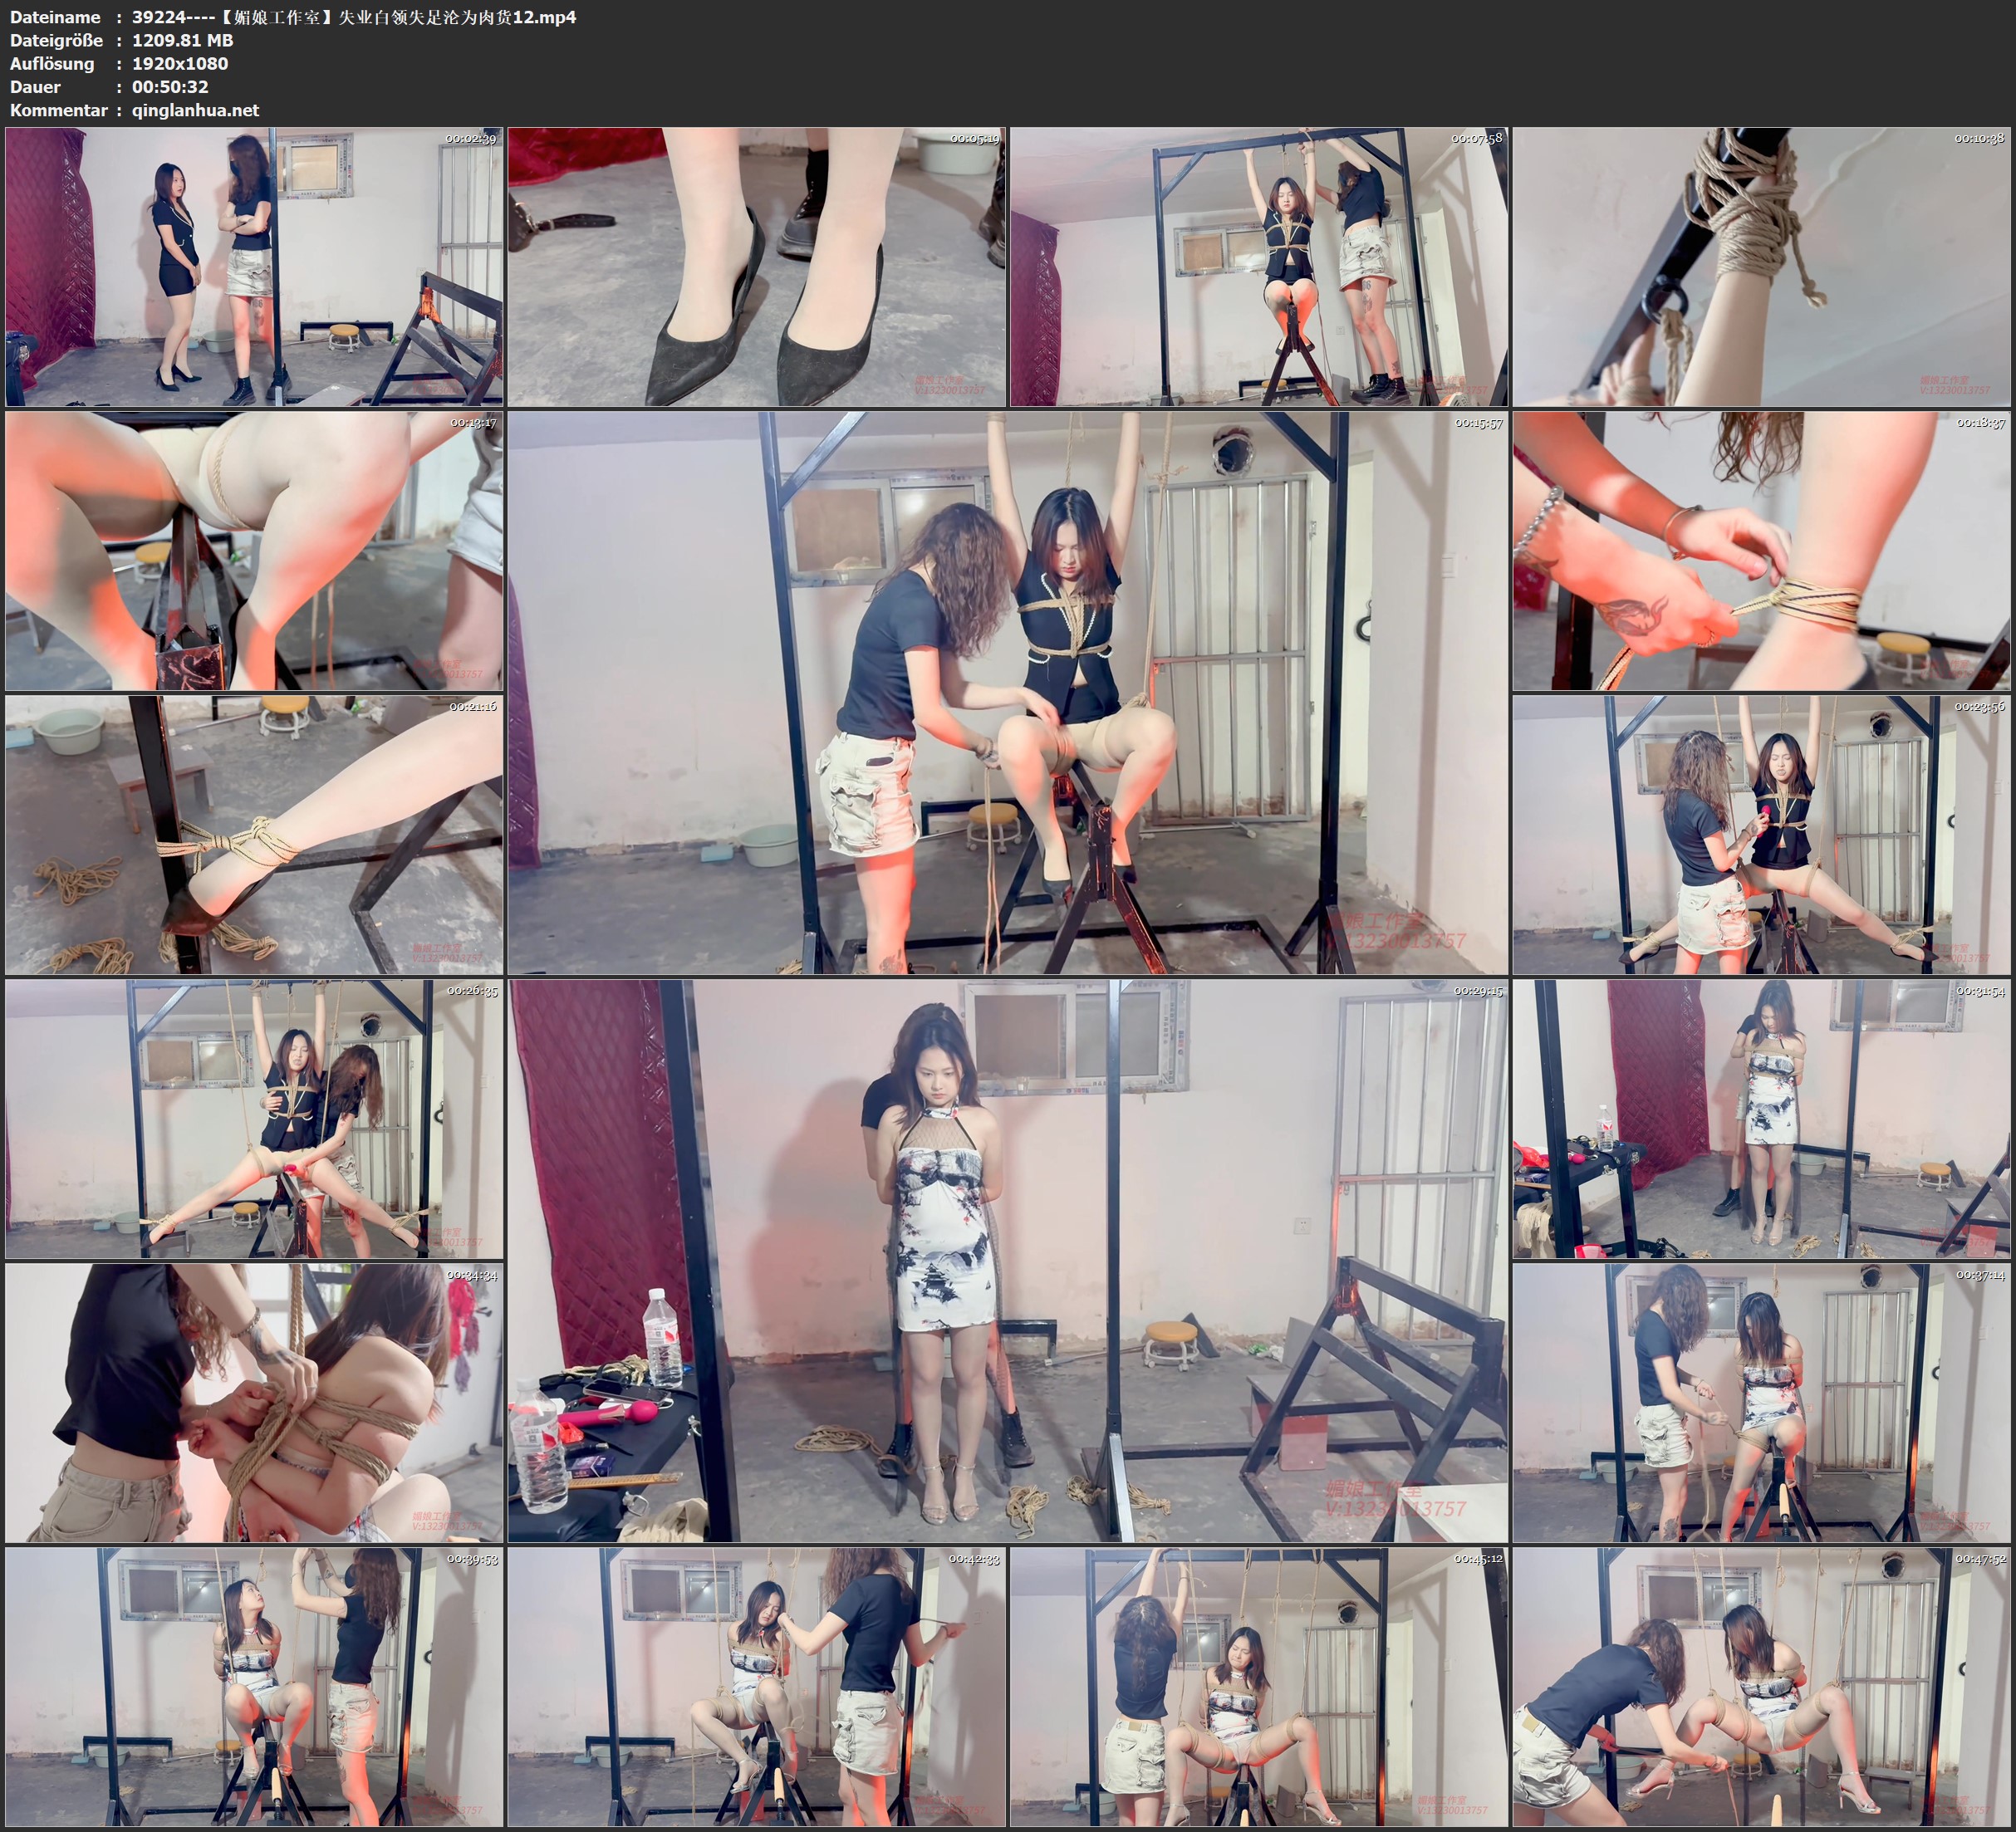
Task: Click the thumbnail timestamped 00:31:54
Action: click(x=1761, y=1119)
